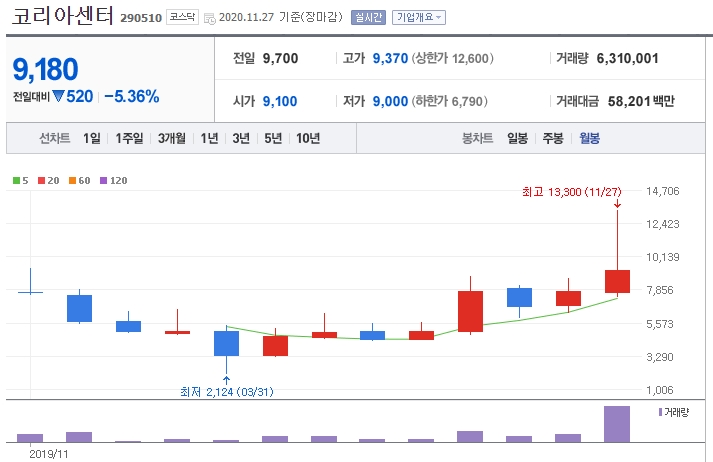713x462 pixels.
Task: Click the 시가 value 9,100
Action: [280, 101]
